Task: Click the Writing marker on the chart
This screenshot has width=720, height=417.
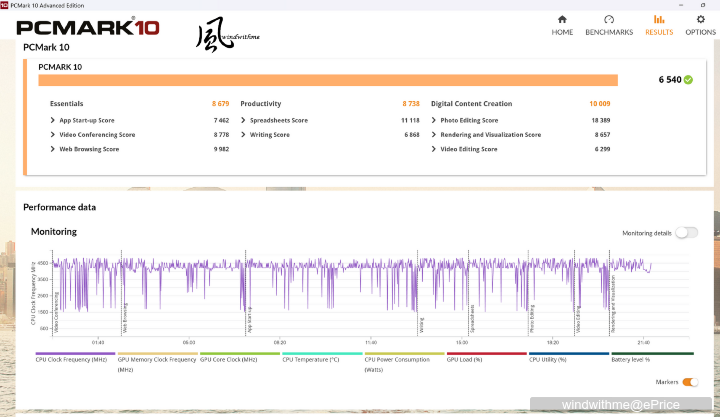Action: 421,324
